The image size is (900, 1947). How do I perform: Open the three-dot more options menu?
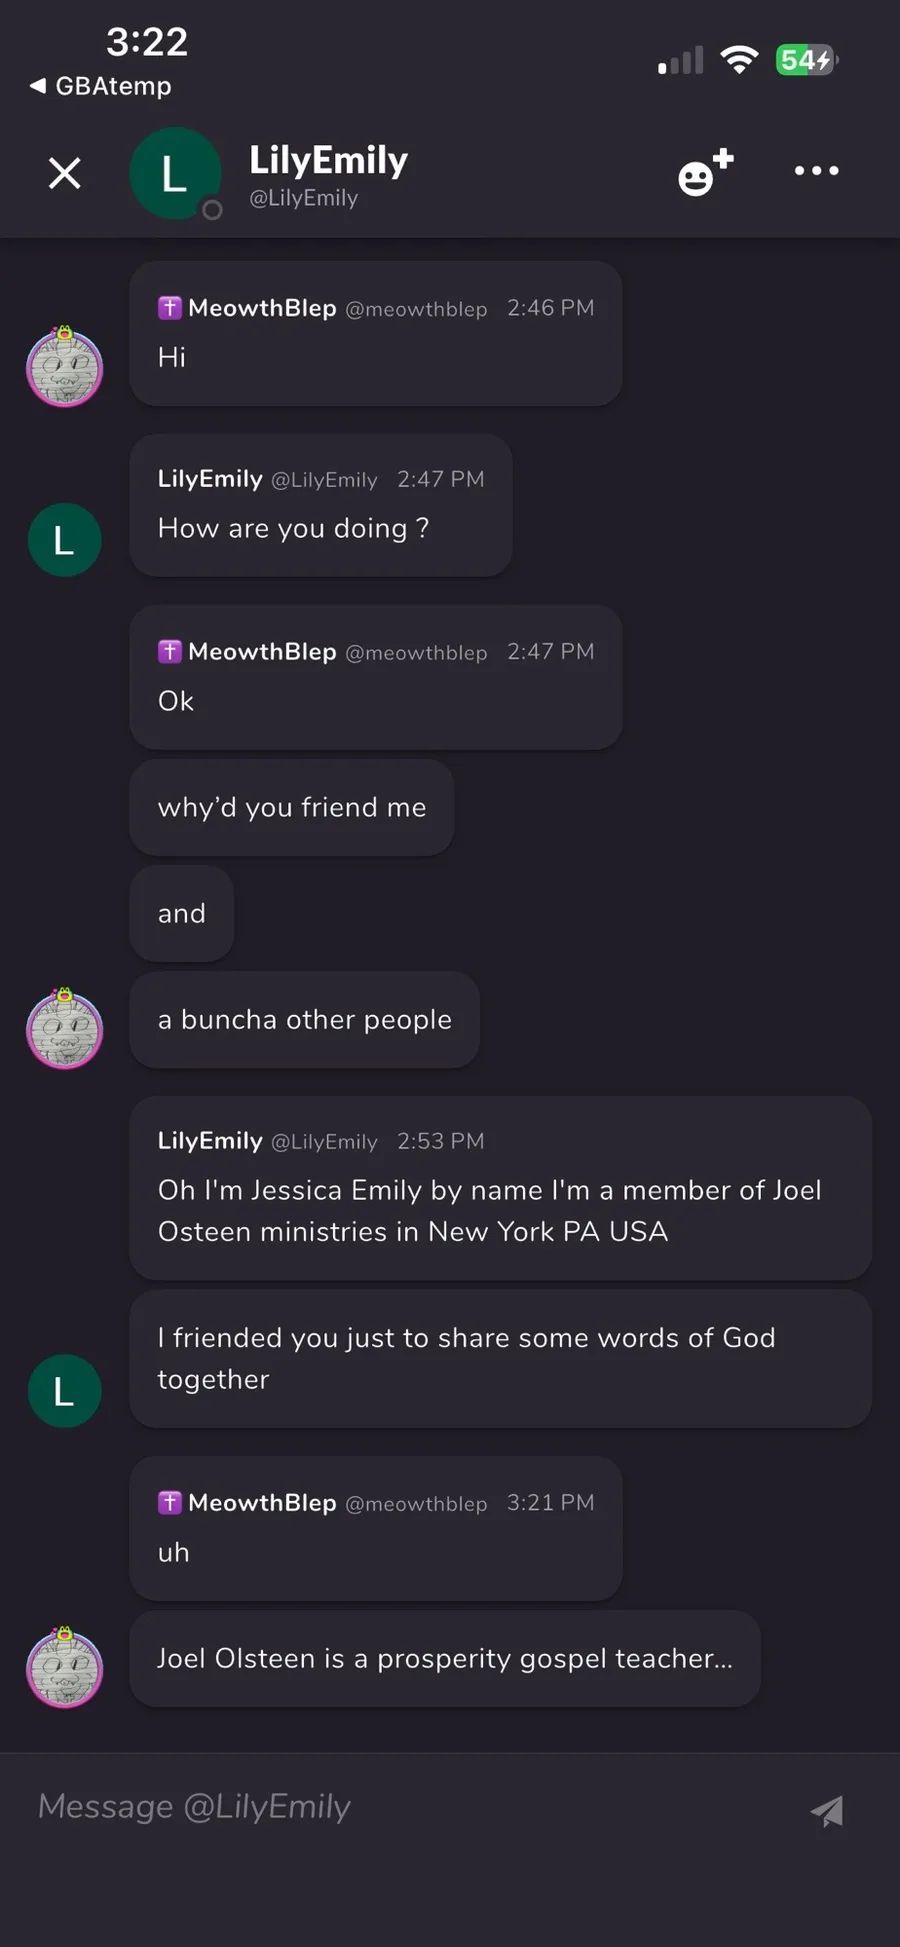[x=816, y=171]
